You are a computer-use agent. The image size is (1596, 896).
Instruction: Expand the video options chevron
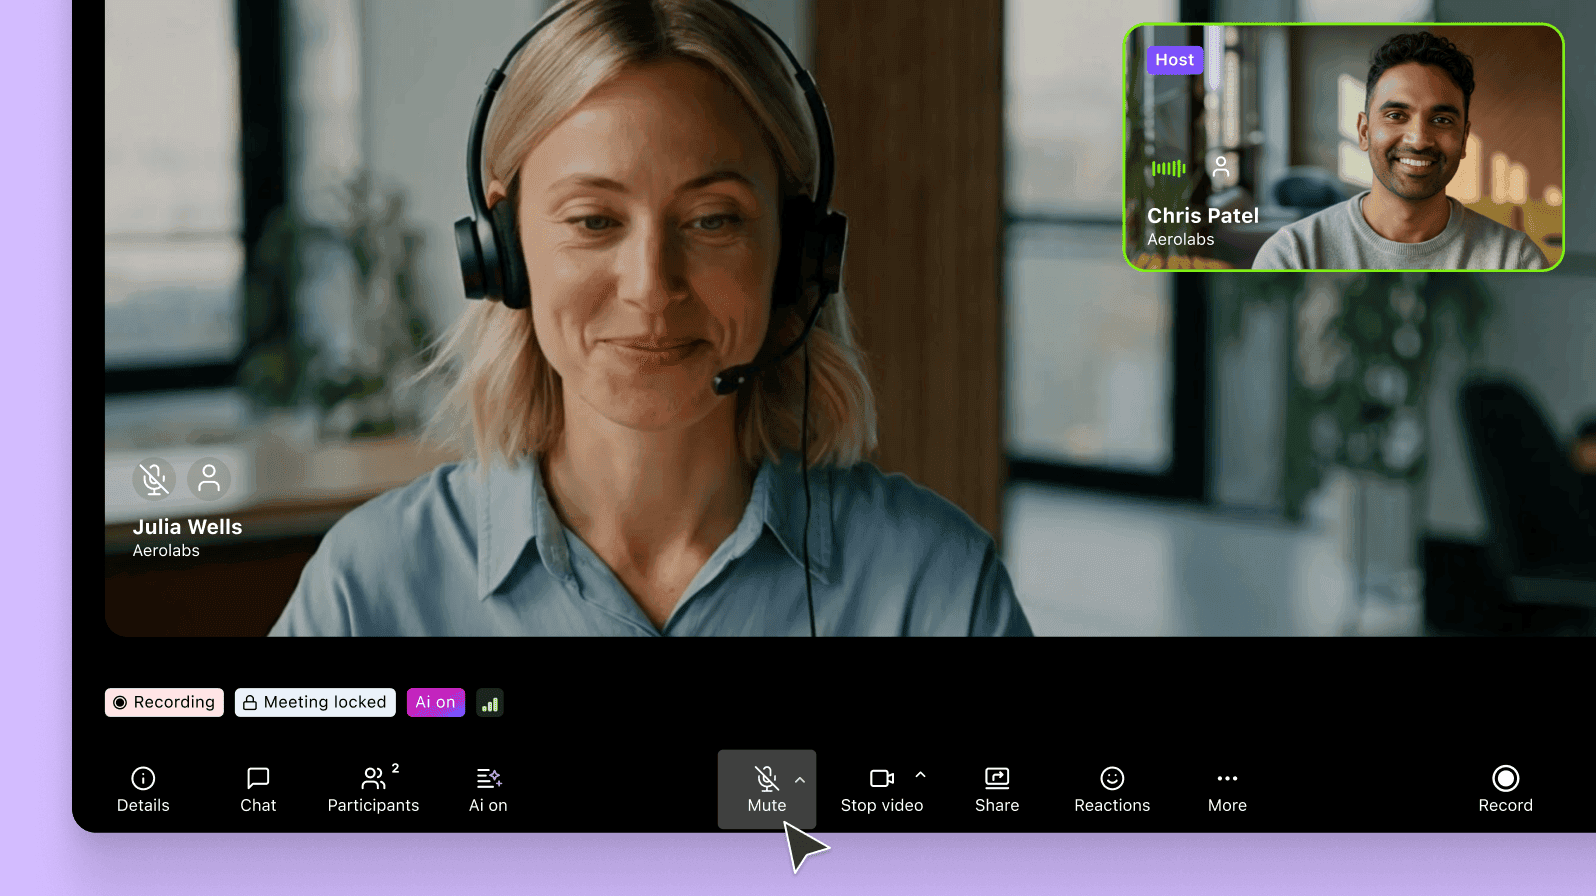[920, 775]
